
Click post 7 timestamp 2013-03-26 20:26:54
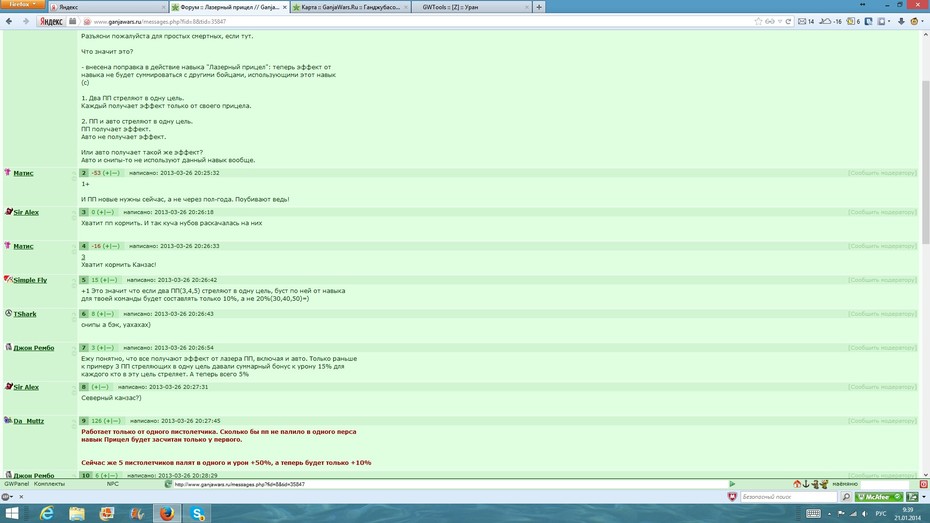point(182,348)
